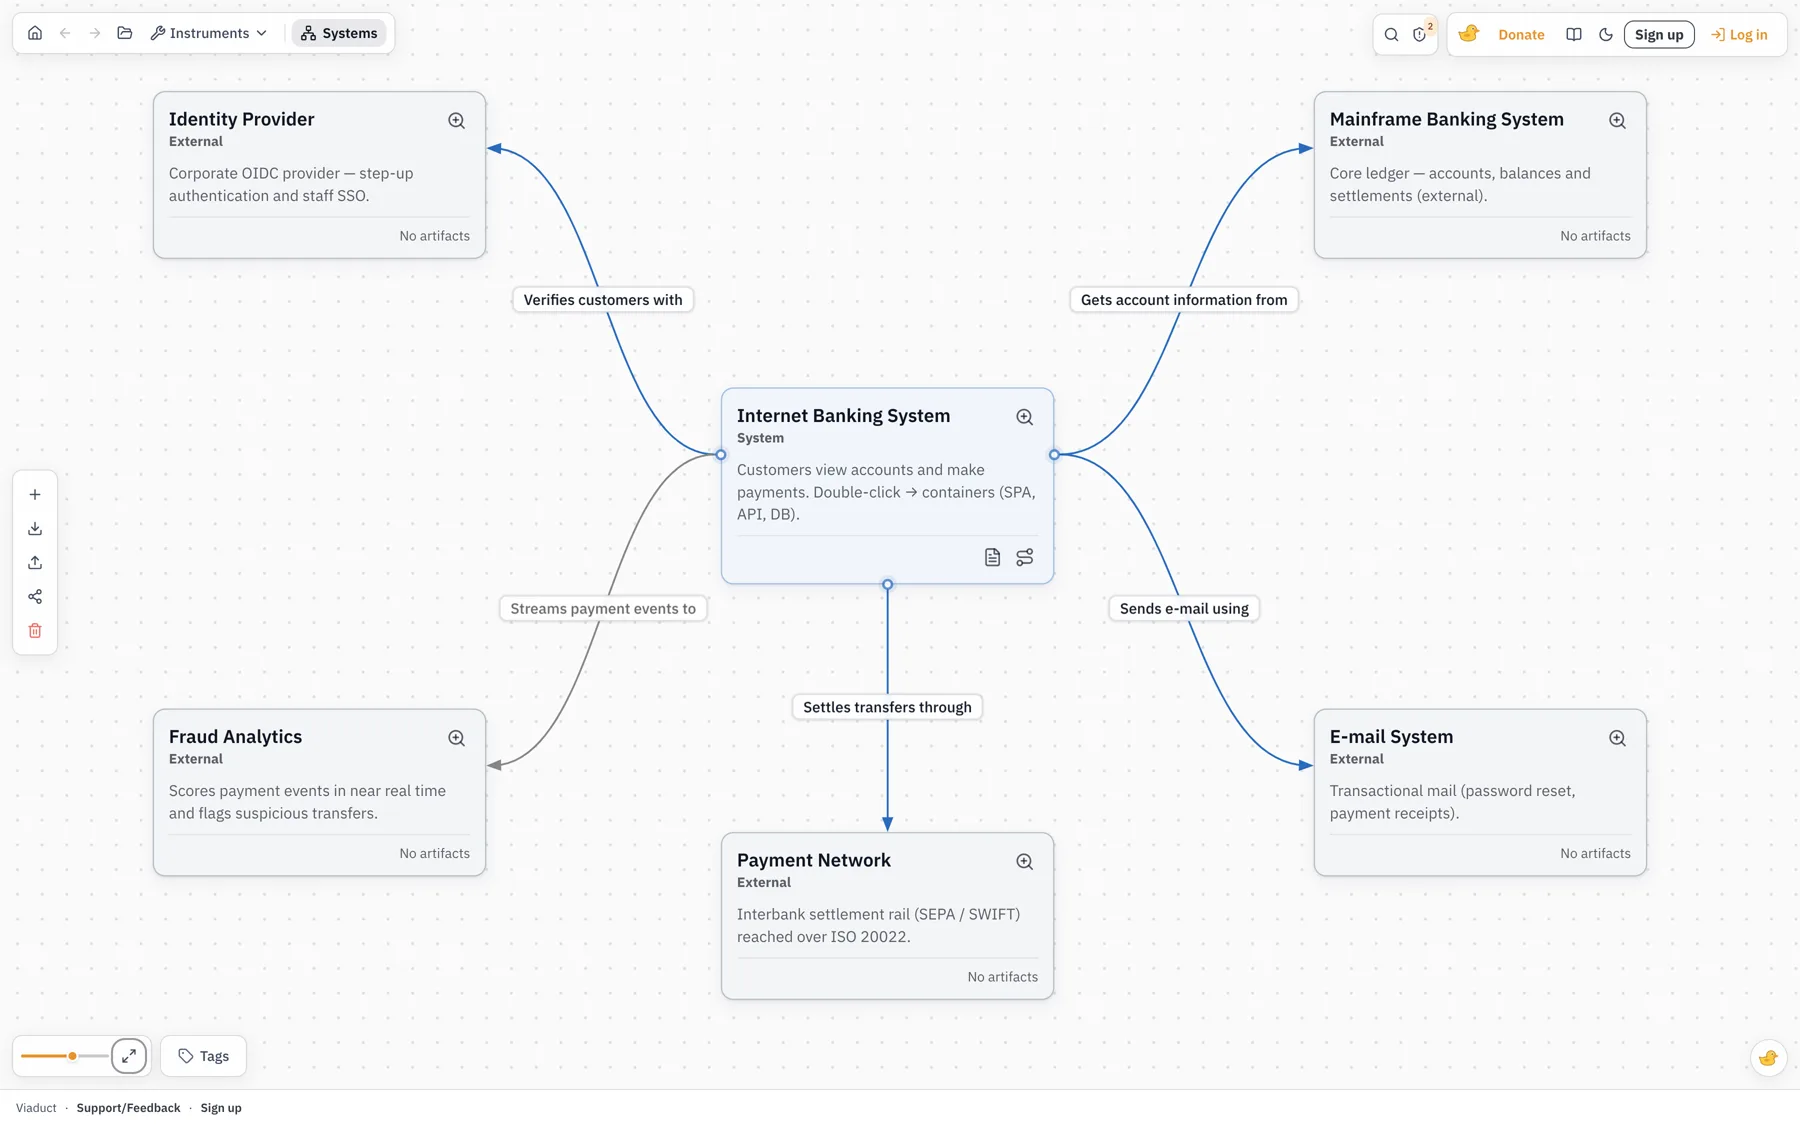This screenshot has width=1800, height=1125.
Task: Click the red trash delete icon
Action: (35, 631)
